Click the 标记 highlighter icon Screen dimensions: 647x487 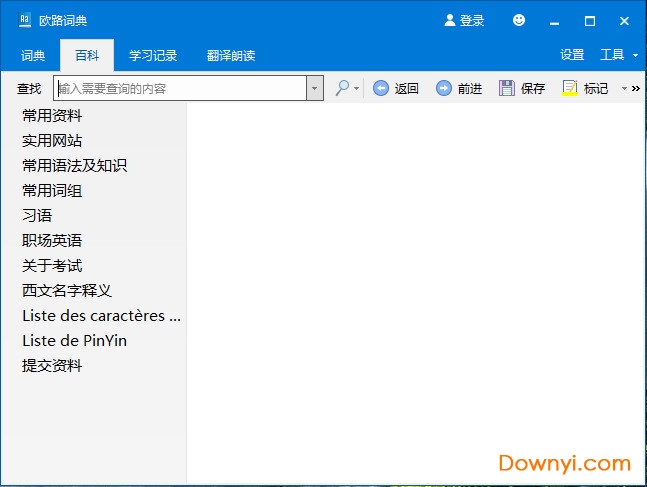[x=570, y=88]
